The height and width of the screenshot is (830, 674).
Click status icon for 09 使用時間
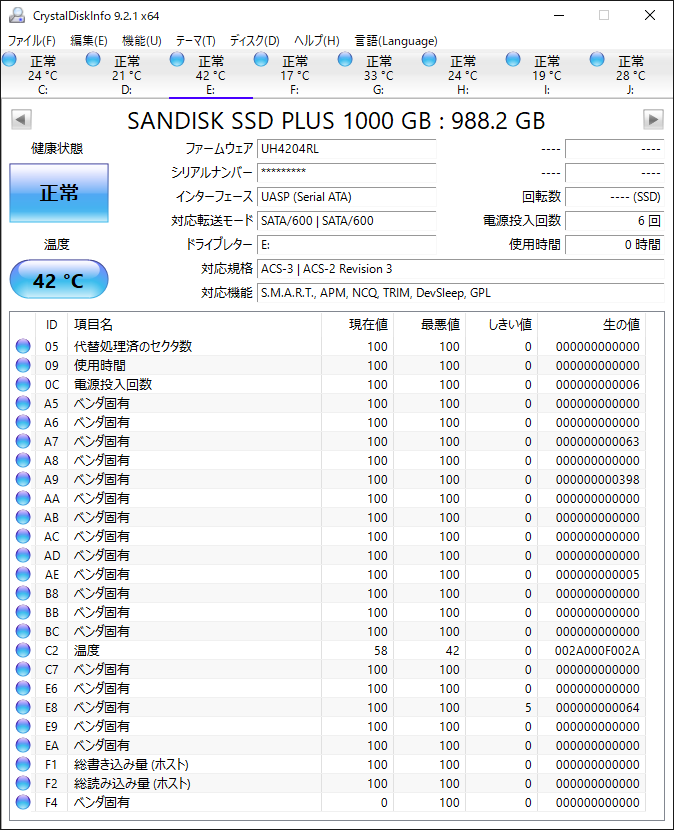23,365
